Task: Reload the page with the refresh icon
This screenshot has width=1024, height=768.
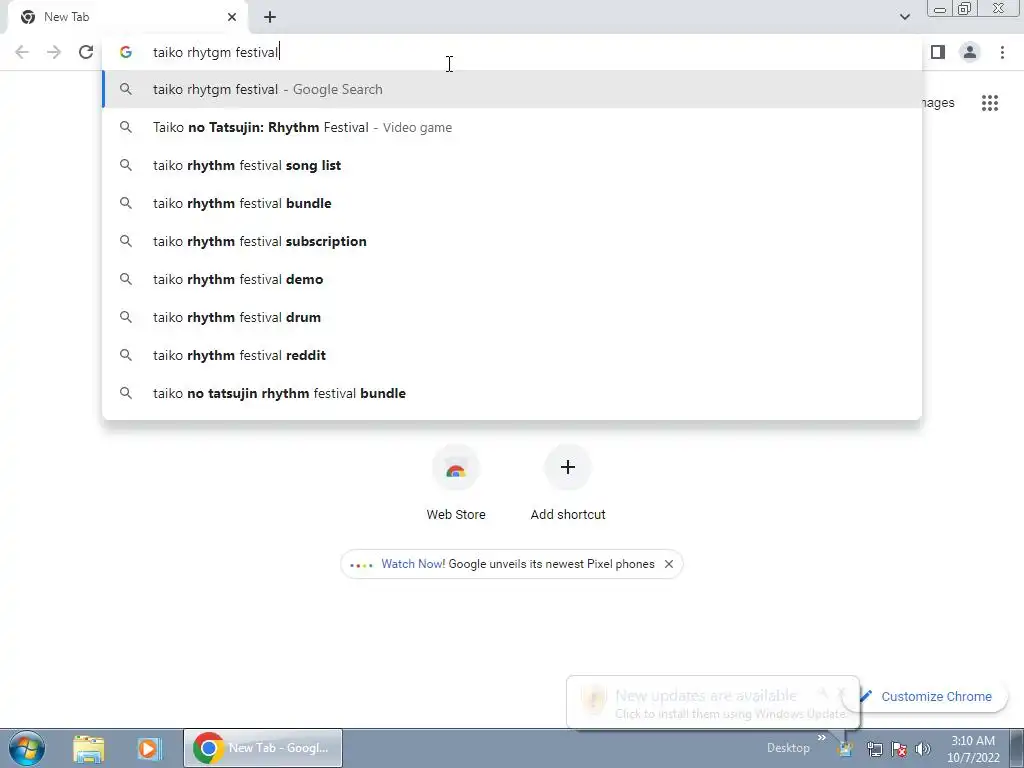Action: 86,52
